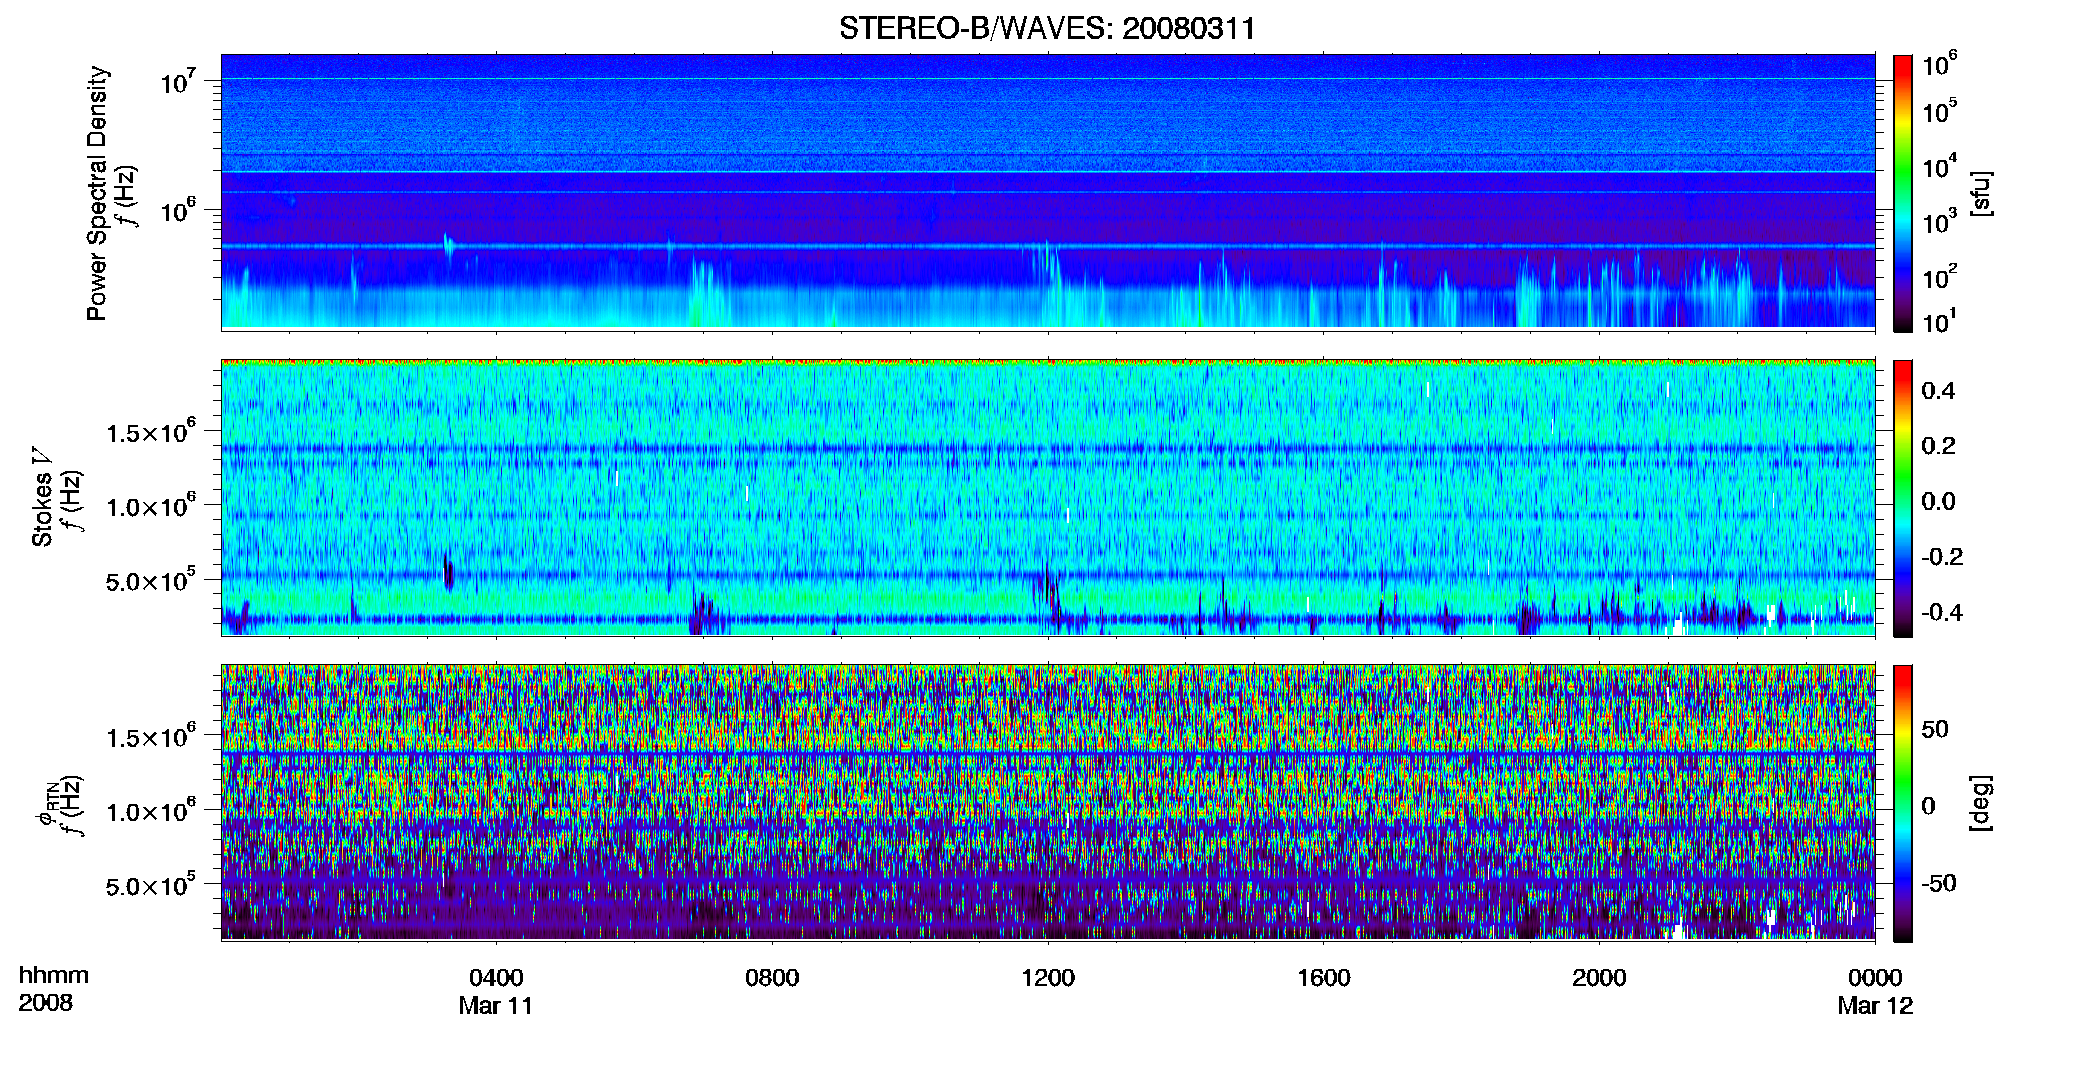Click the Stokes V spectrogram panel
Image resolution: width=2096 pixels, height=1080 pixels.
click(x=1048, y=498)
